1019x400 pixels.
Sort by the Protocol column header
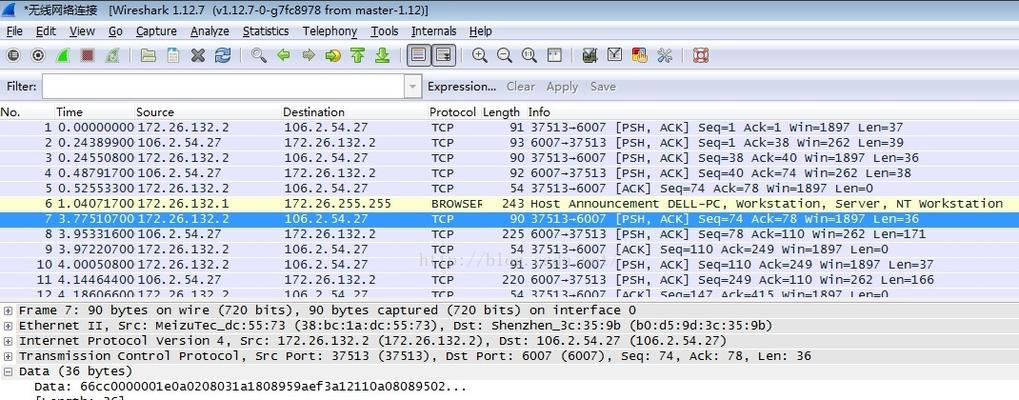coord(452,112)
